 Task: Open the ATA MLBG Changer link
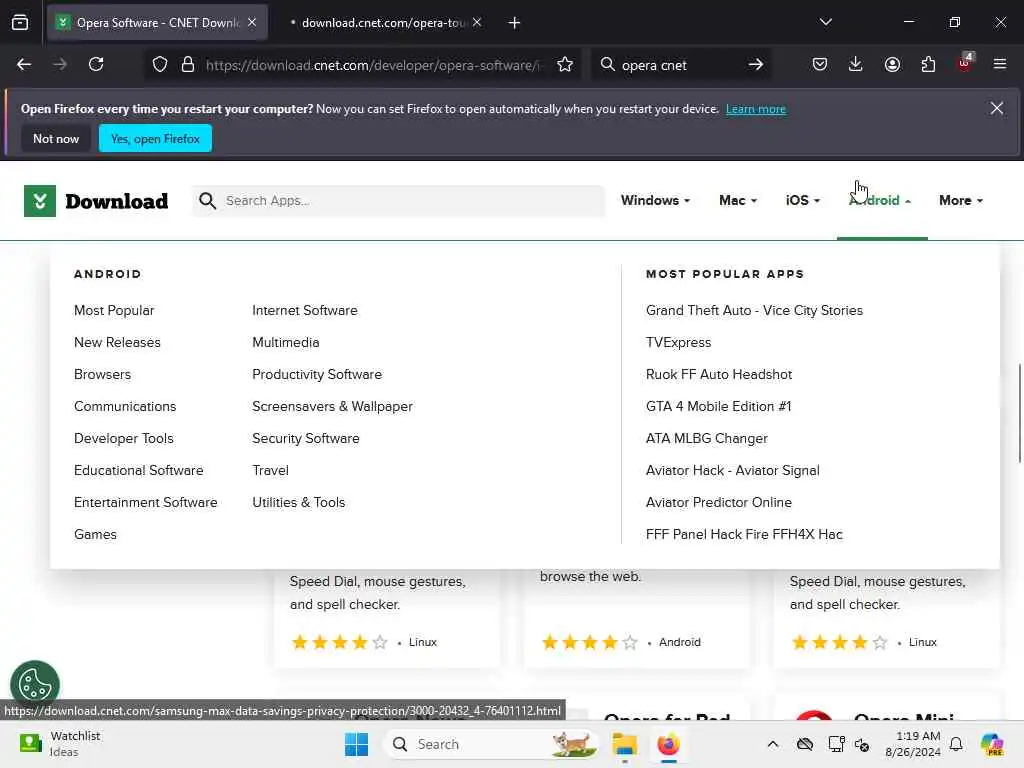coord(707,439)
